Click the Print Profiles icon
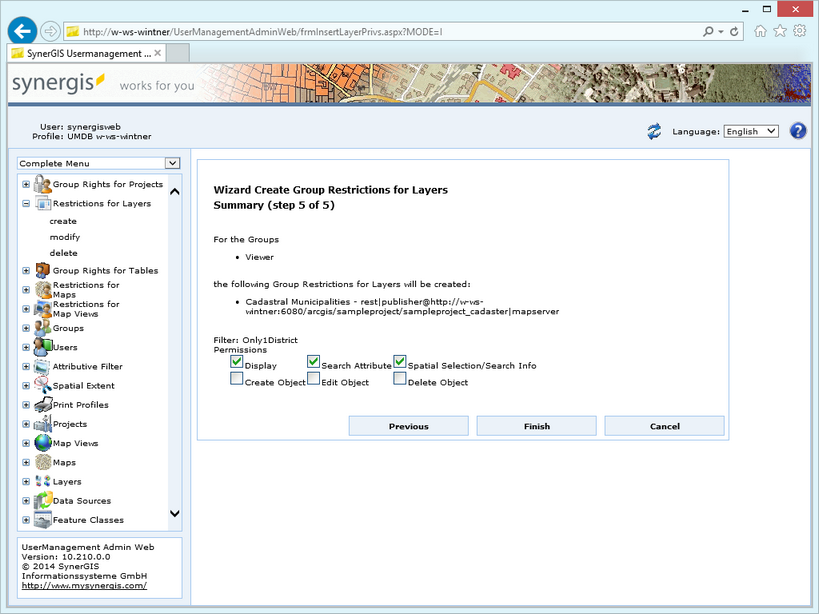This screenshot has height=614, width=819. (x=40, y=404)
